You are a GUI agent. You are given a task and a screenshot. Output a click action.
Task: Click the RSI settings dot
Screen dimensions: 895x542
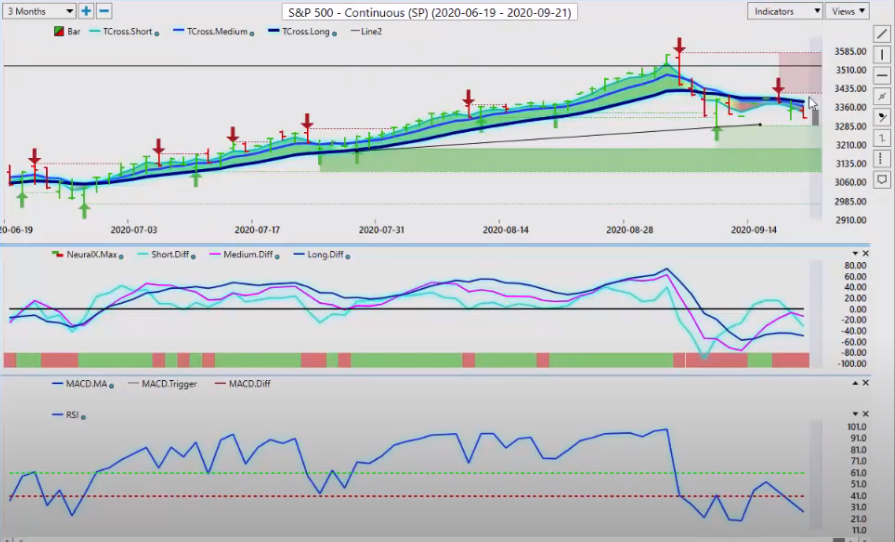click(x=83, y=417)
